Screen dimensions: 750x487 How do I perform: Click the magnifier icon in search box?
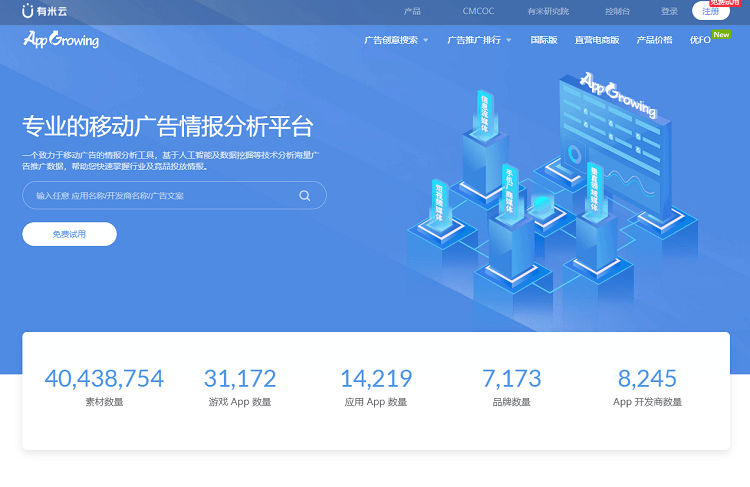coord(304,196)
